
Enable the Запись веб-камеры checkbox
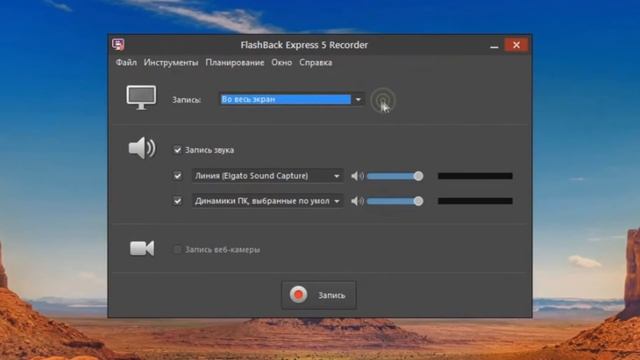click(177, 249)
